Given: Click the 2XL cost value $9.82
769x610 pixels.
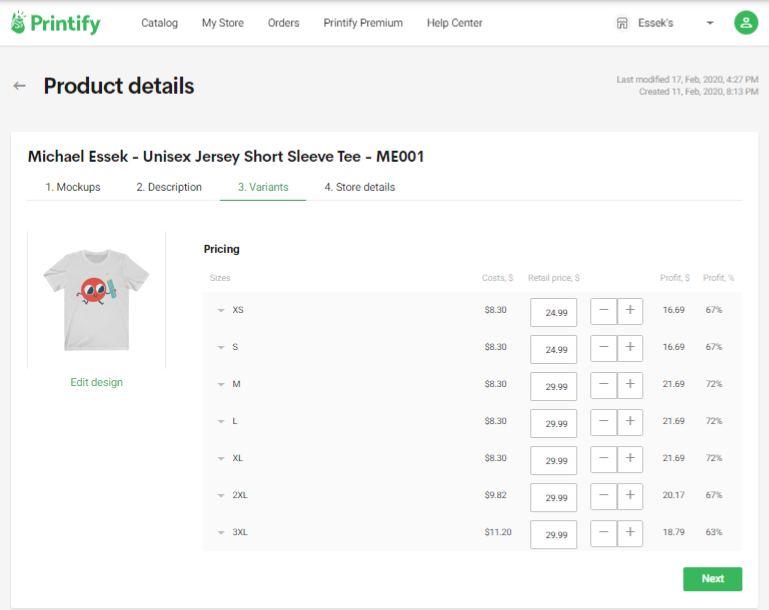Looking at the screenshot, I should click(x=495, y=495).
